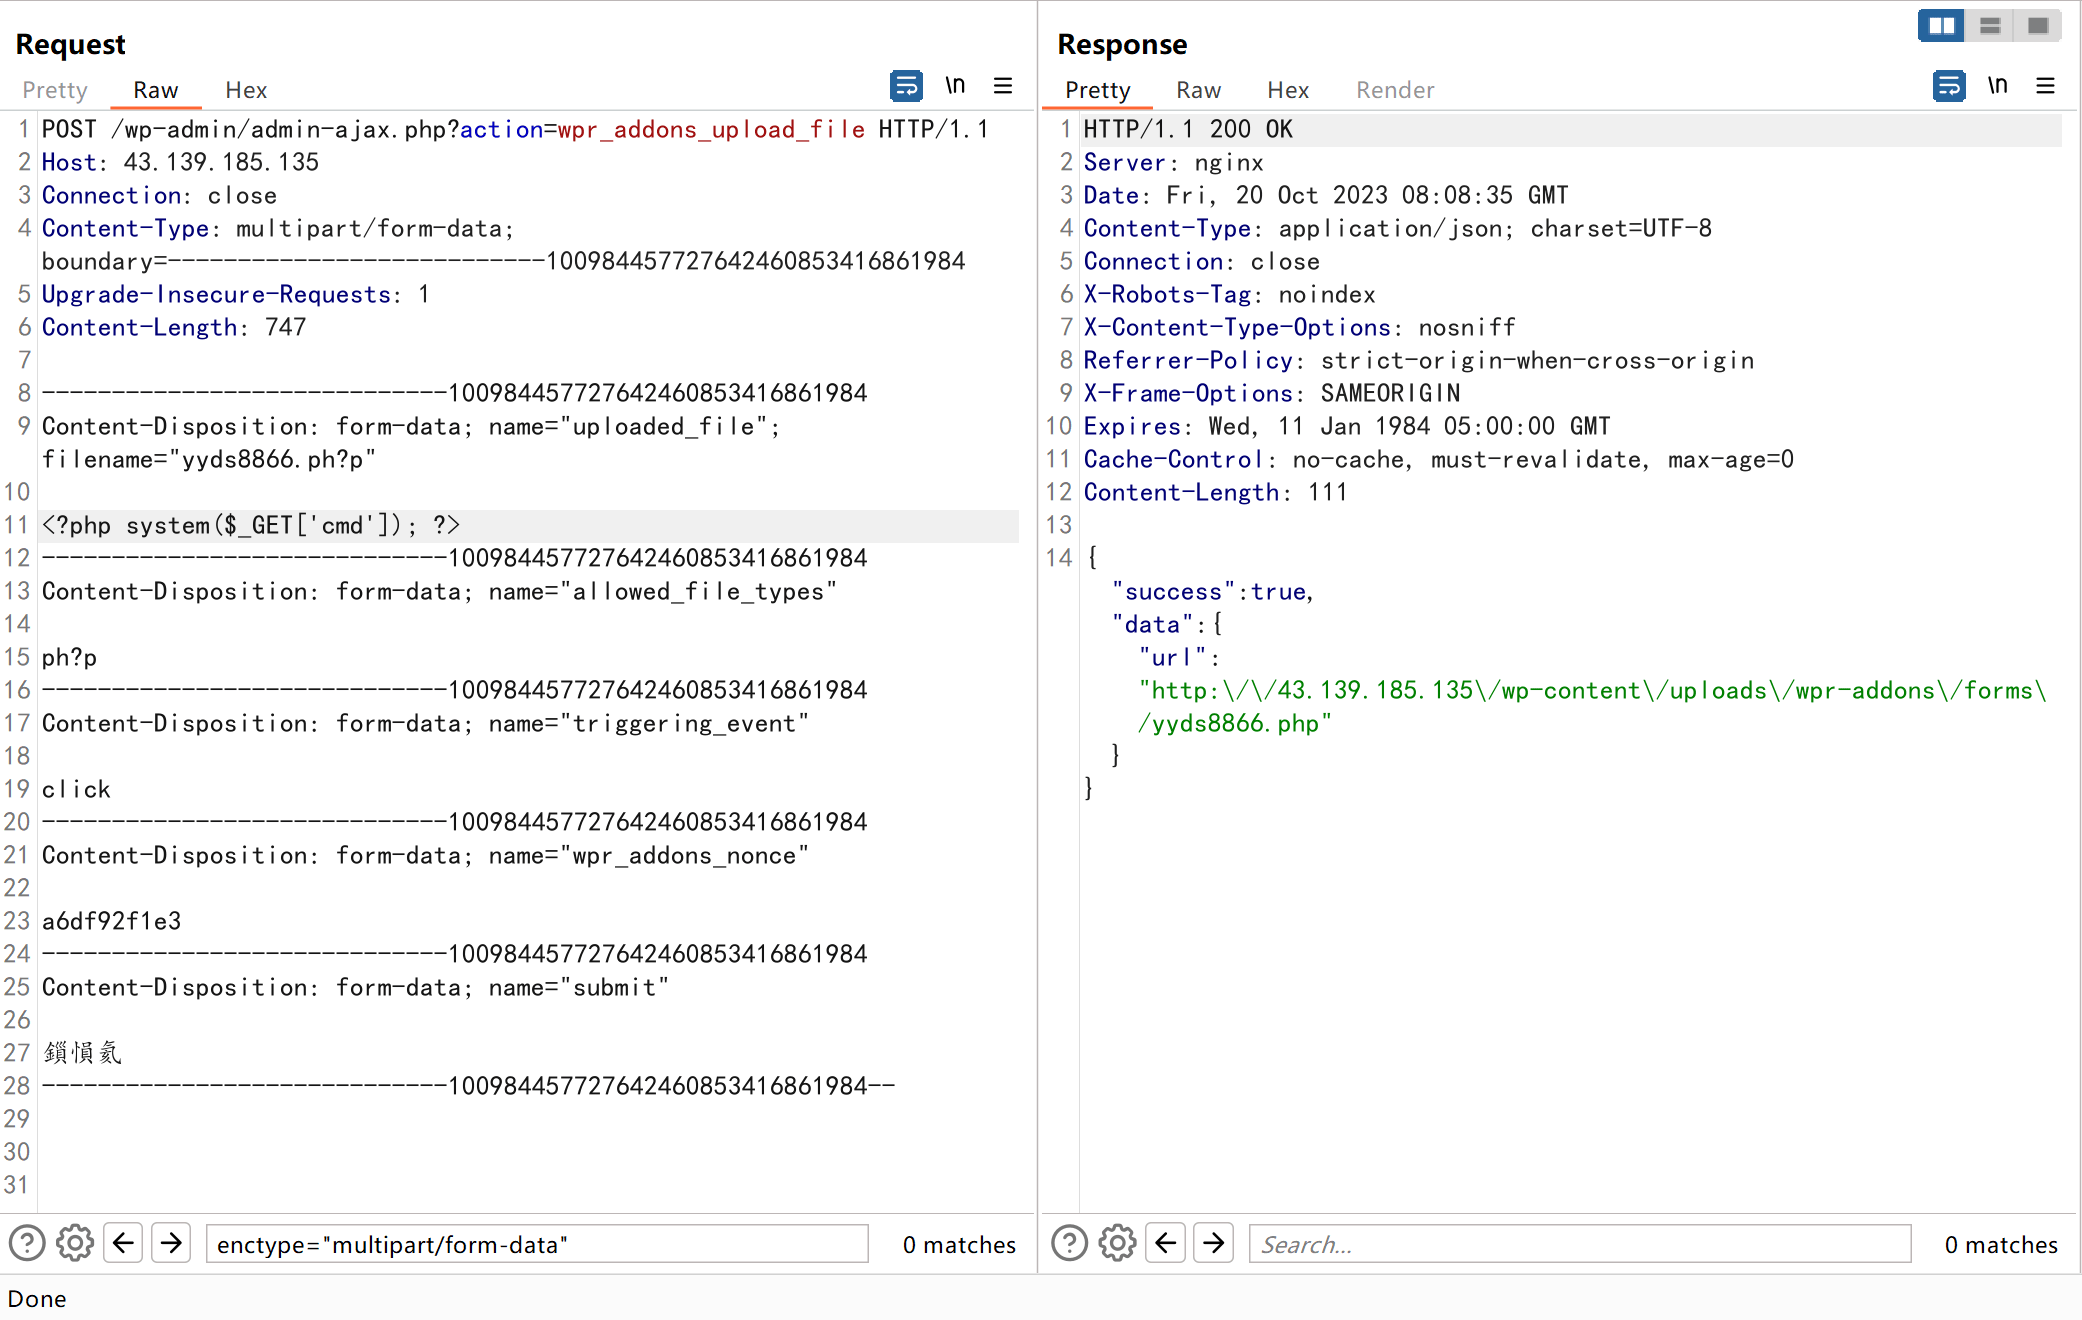Select side-by-side layout view icon
The image size is (2082, 1320).
pos(1941,25)
